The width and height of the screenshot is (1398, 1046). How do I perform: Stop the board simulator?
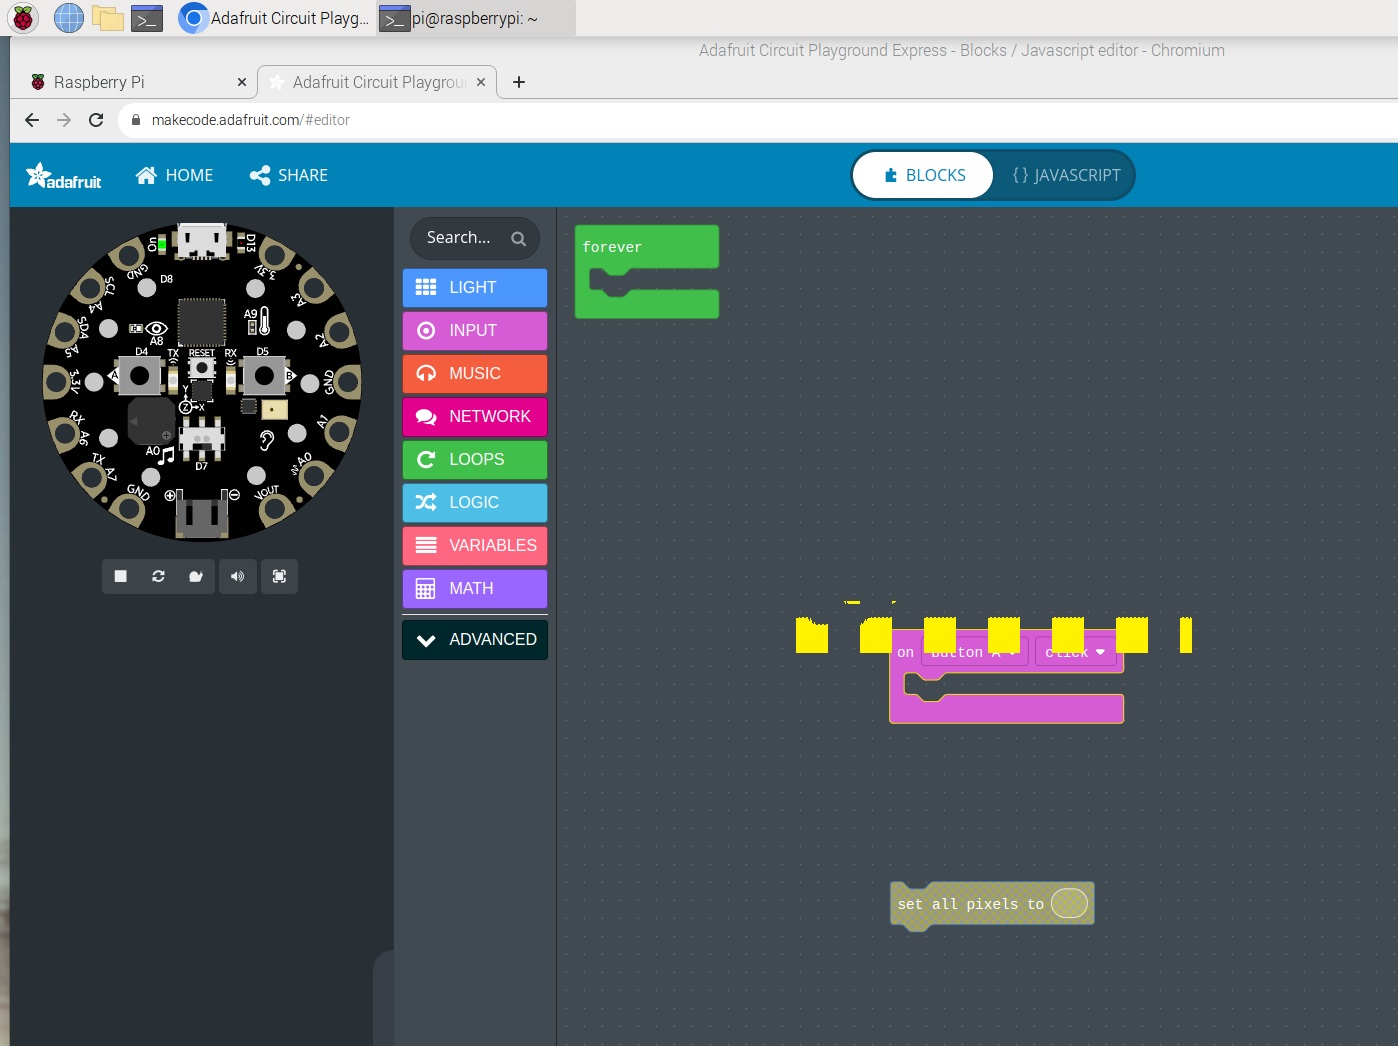(120, 576)
